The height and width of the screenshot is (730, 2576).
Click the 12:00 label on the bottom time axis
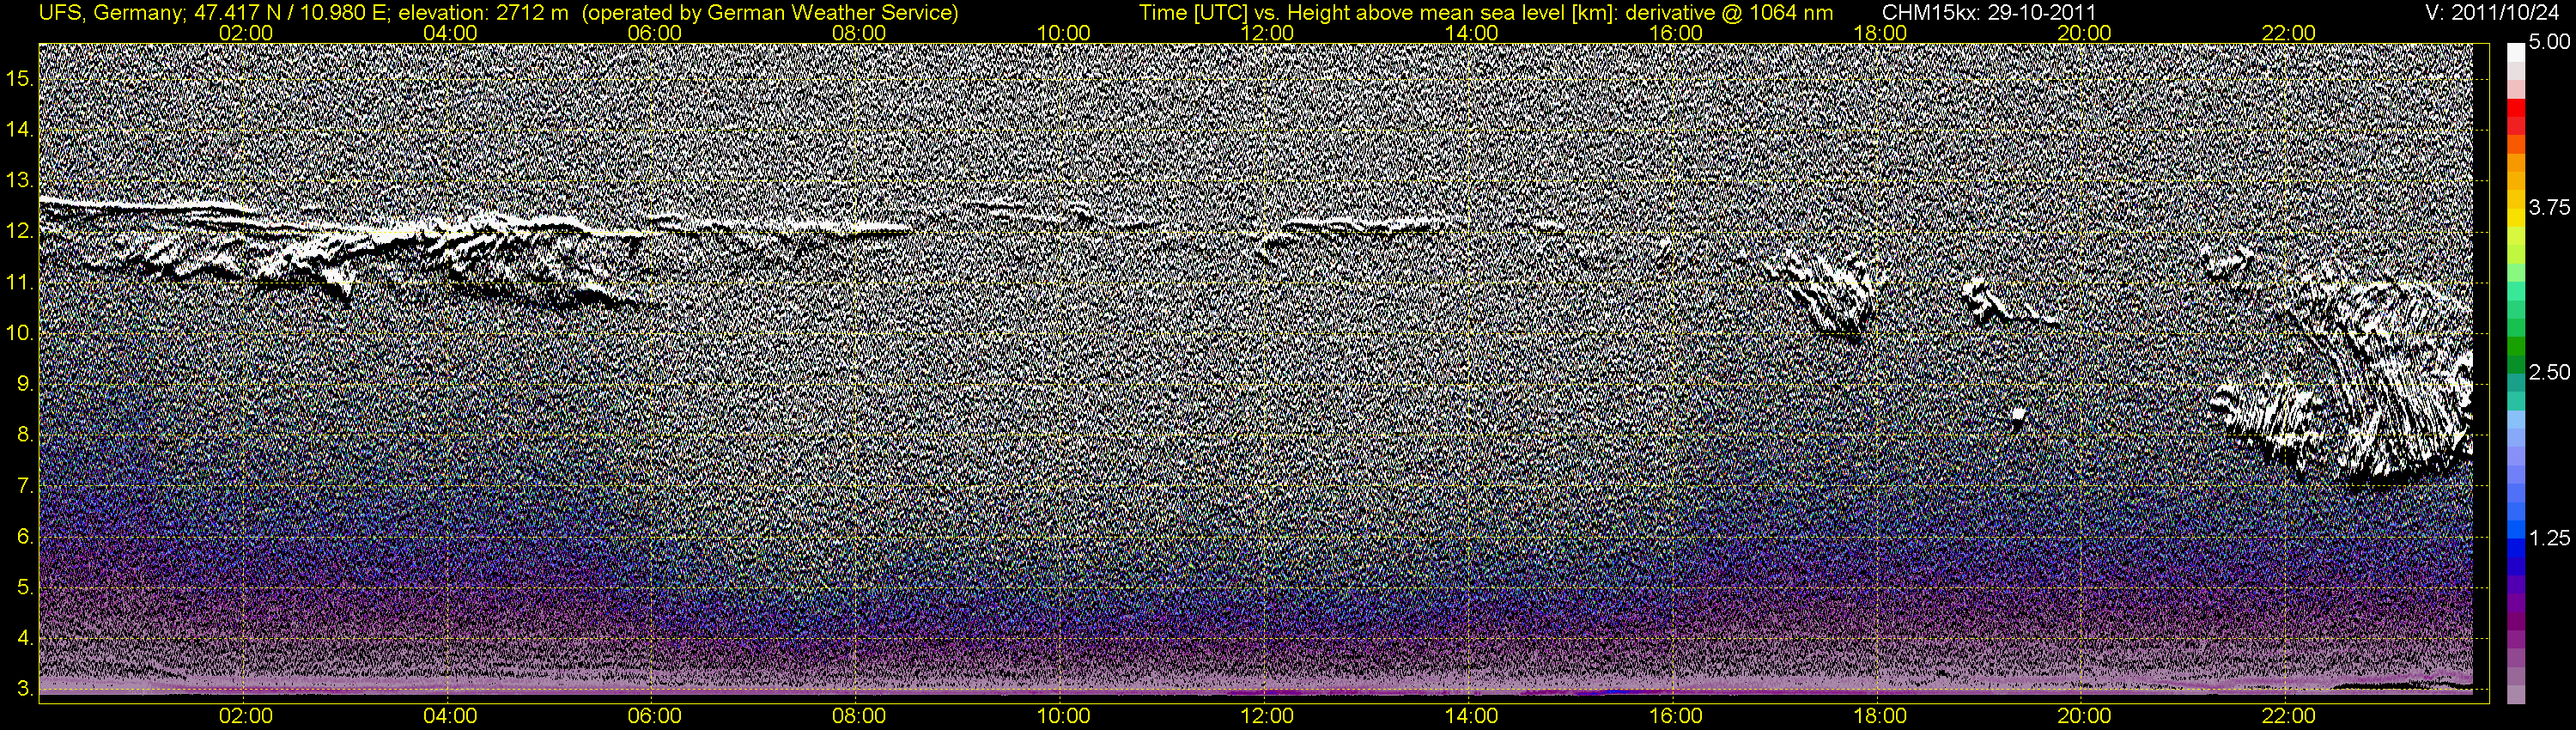(x=1267, y=716)
